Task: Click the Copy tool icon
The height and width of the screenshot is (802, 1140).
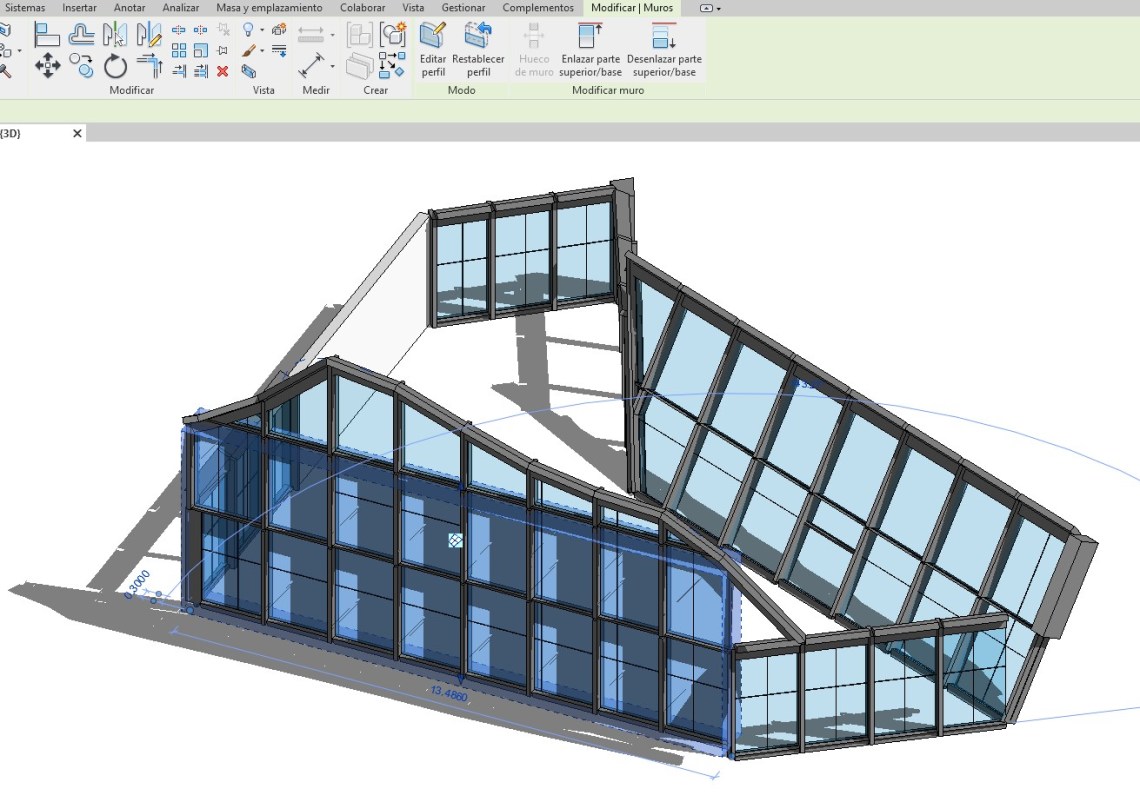Action: click(x=82, y=67)
